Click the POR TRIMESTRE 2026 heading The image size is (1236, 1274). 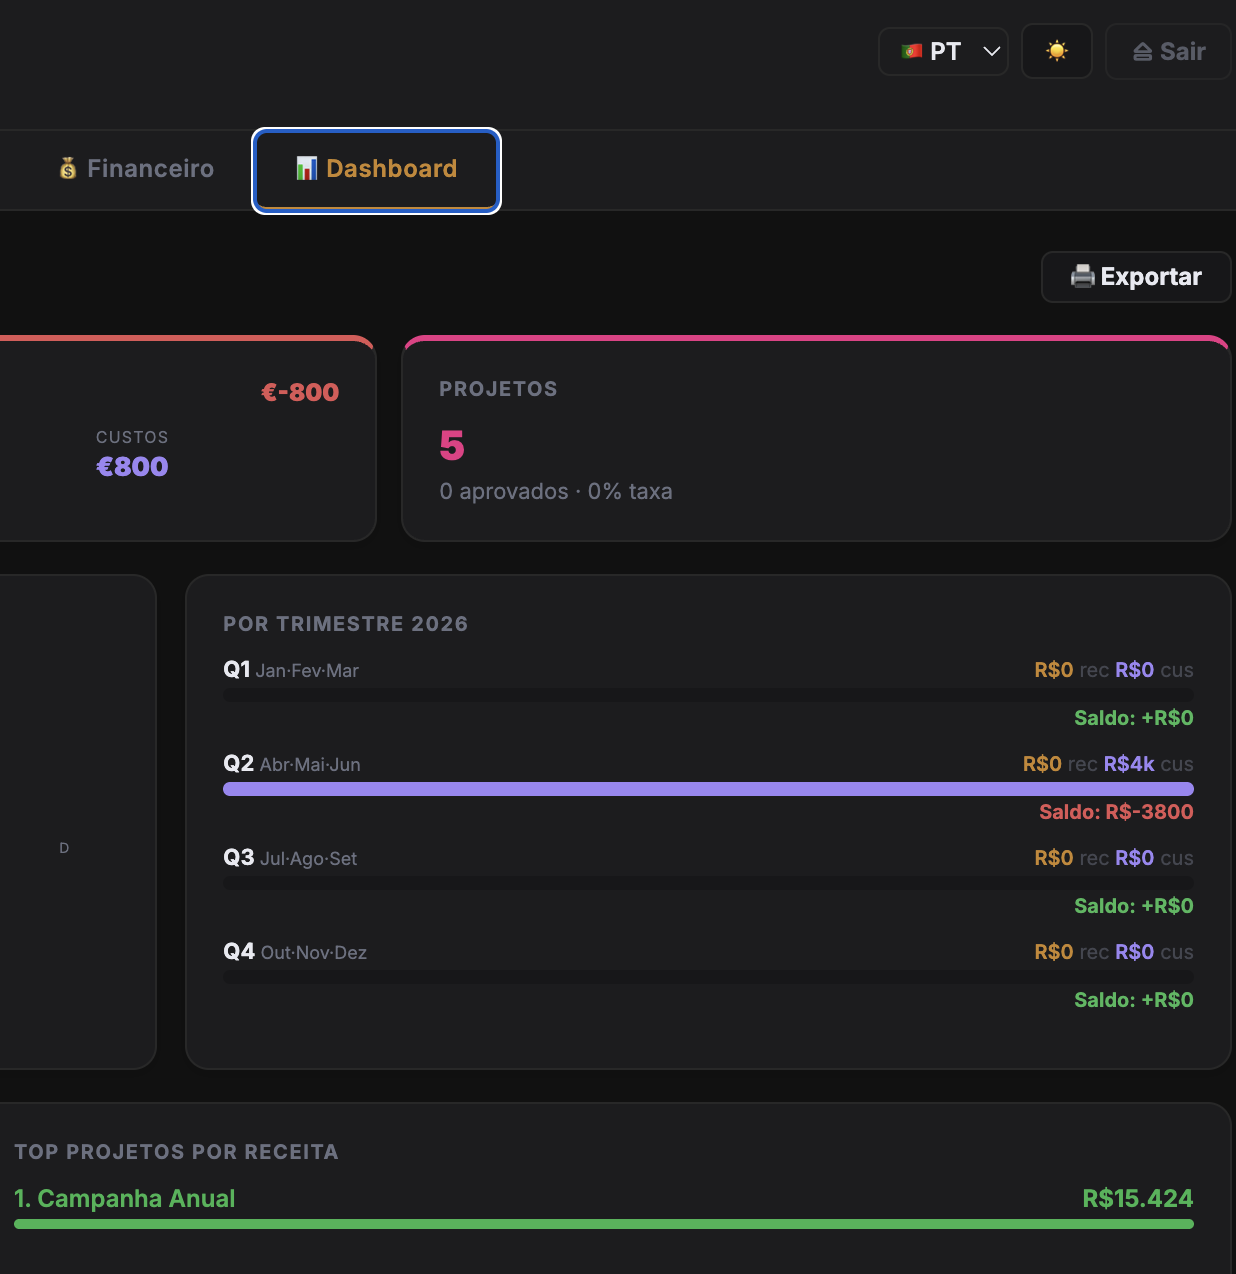[x=346, y=624]
